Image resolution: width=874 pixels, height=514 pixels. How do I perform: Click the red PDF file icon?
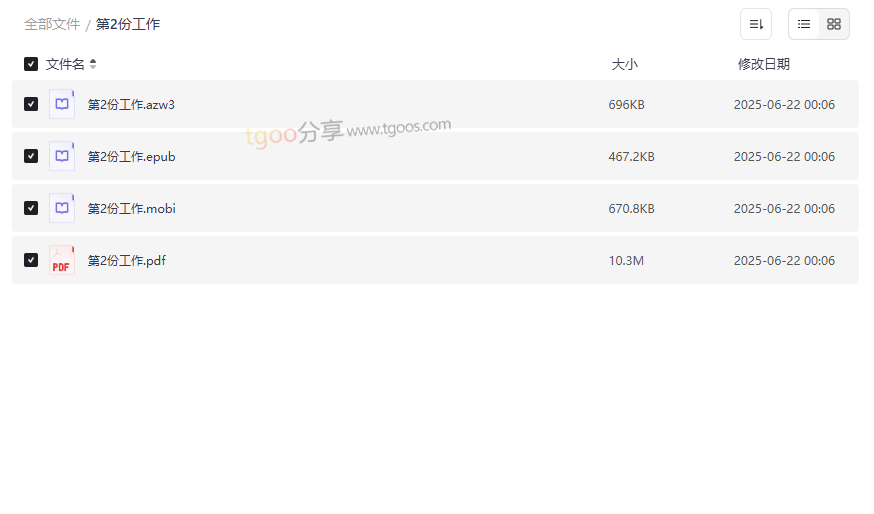coord(62,260)
